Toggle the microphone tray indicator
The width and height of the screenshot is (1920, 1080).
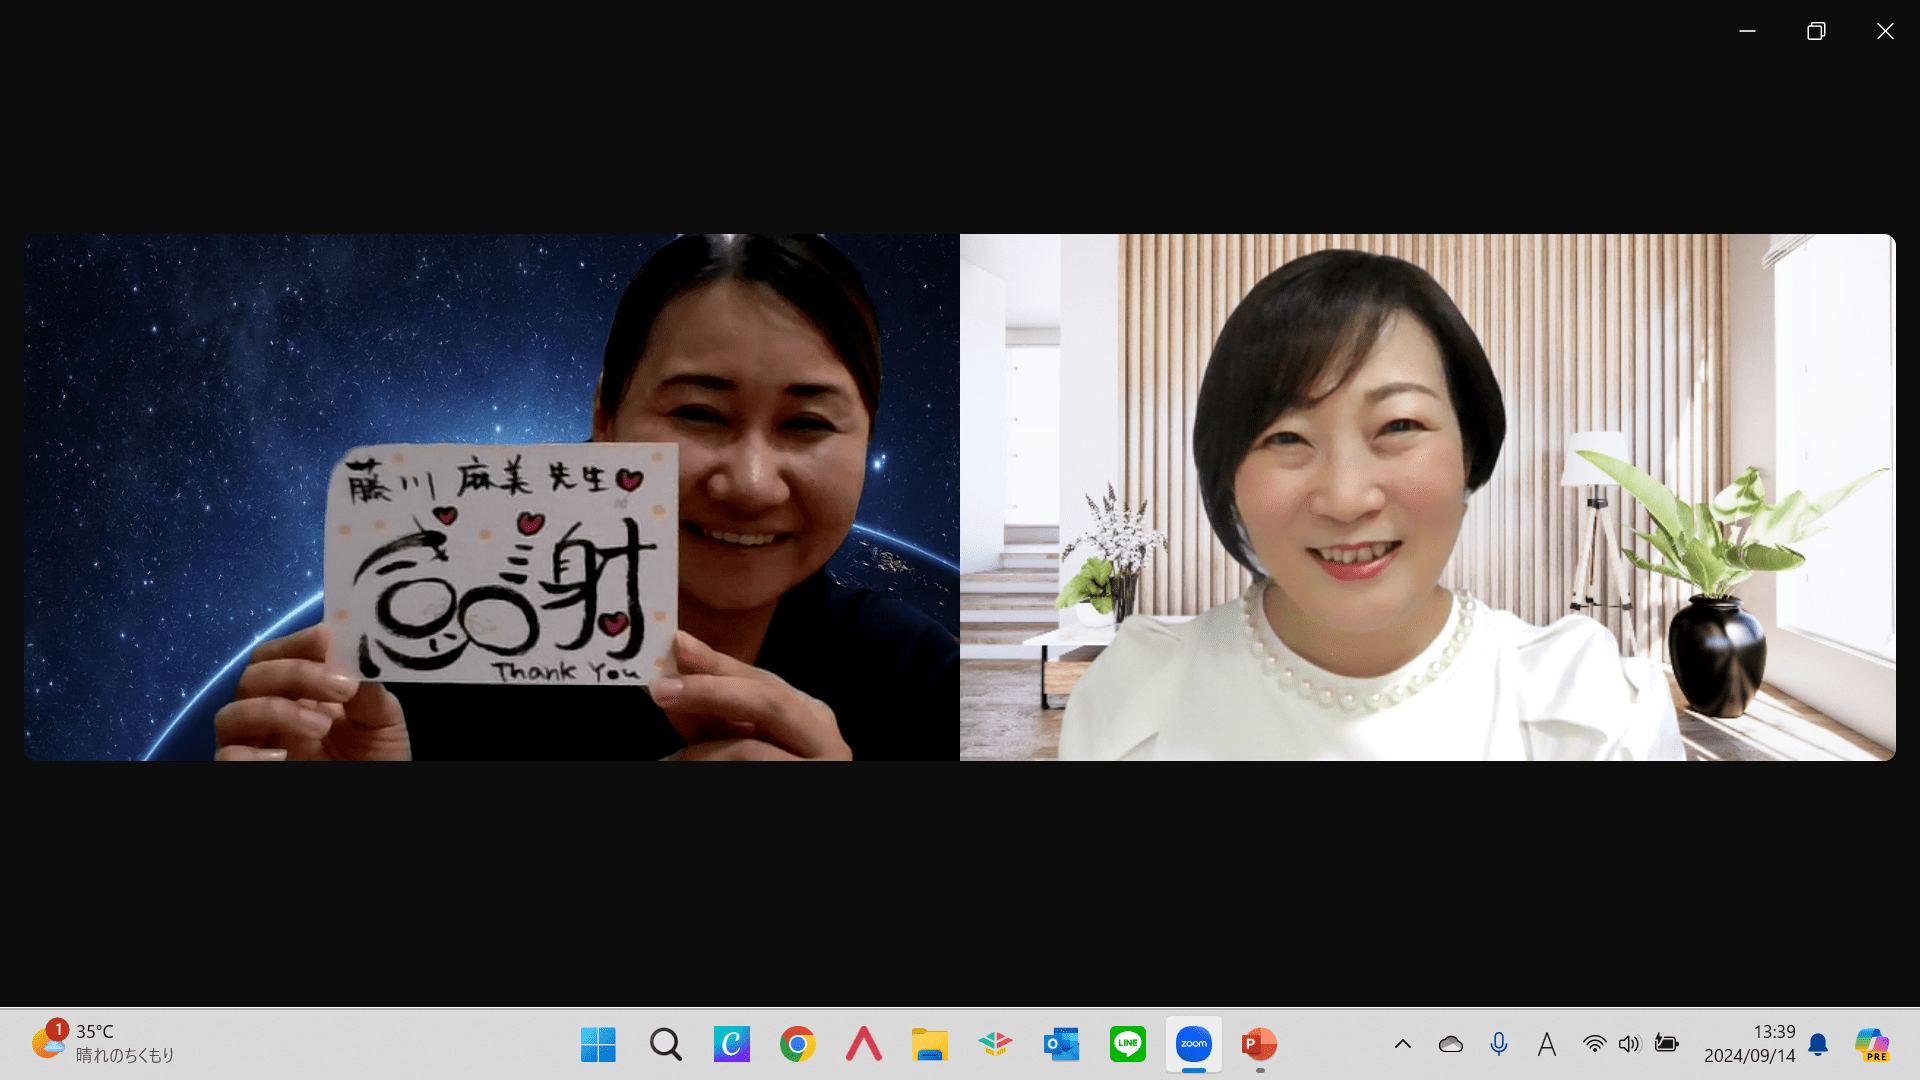(x=1498, y=1044)
